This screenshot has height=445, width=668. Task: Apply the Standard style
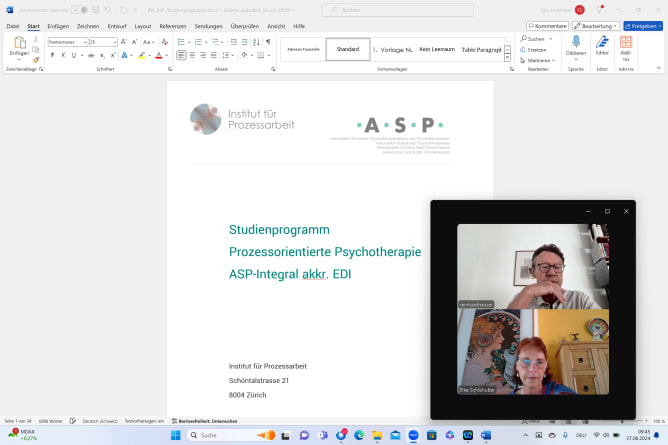coord(348,49)
